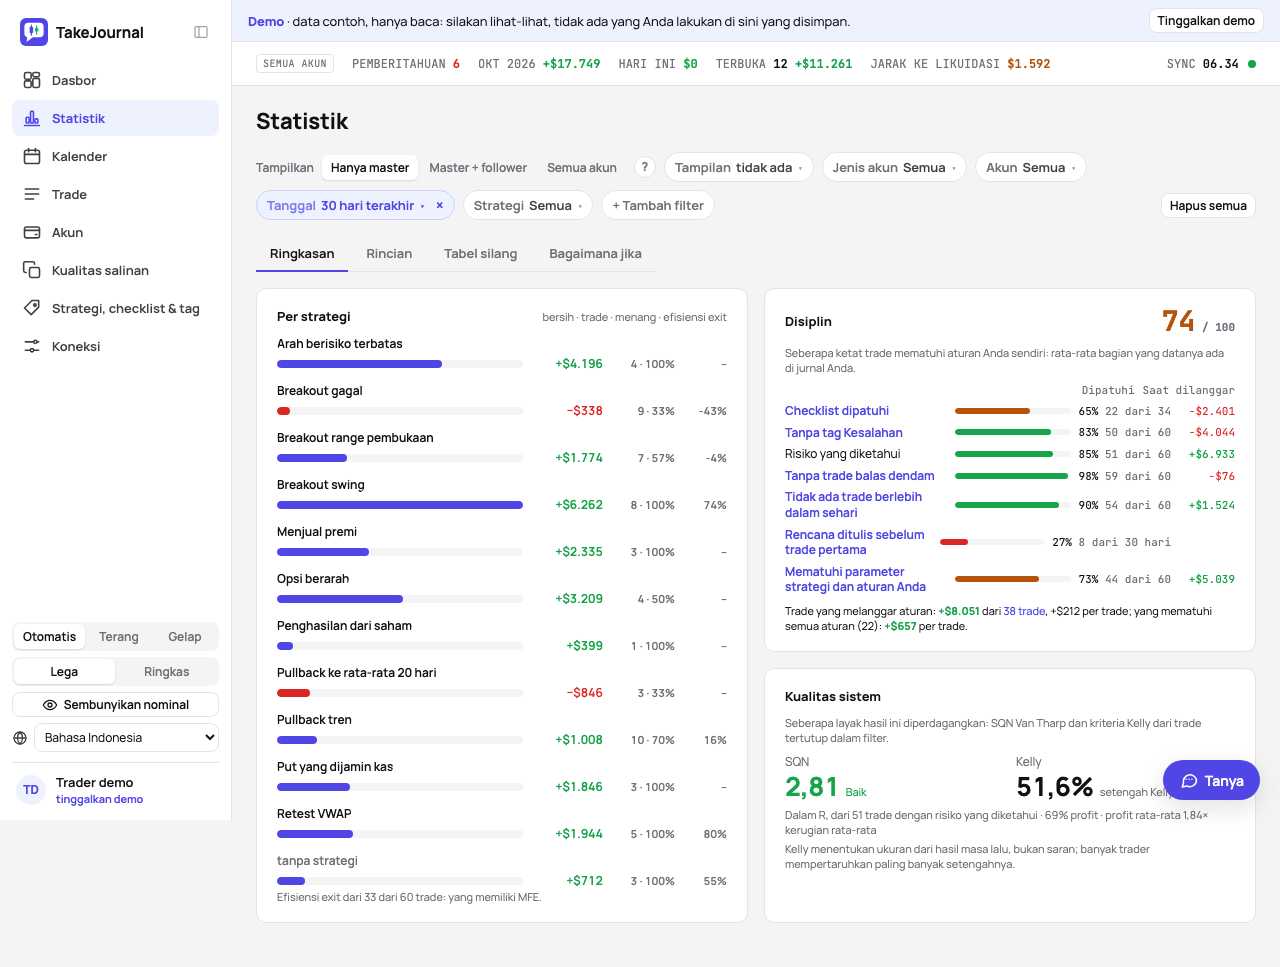Viewport: 1280px width, 967px height.
Task: Click the + Tambah filter button
Action: click(658, 205)
